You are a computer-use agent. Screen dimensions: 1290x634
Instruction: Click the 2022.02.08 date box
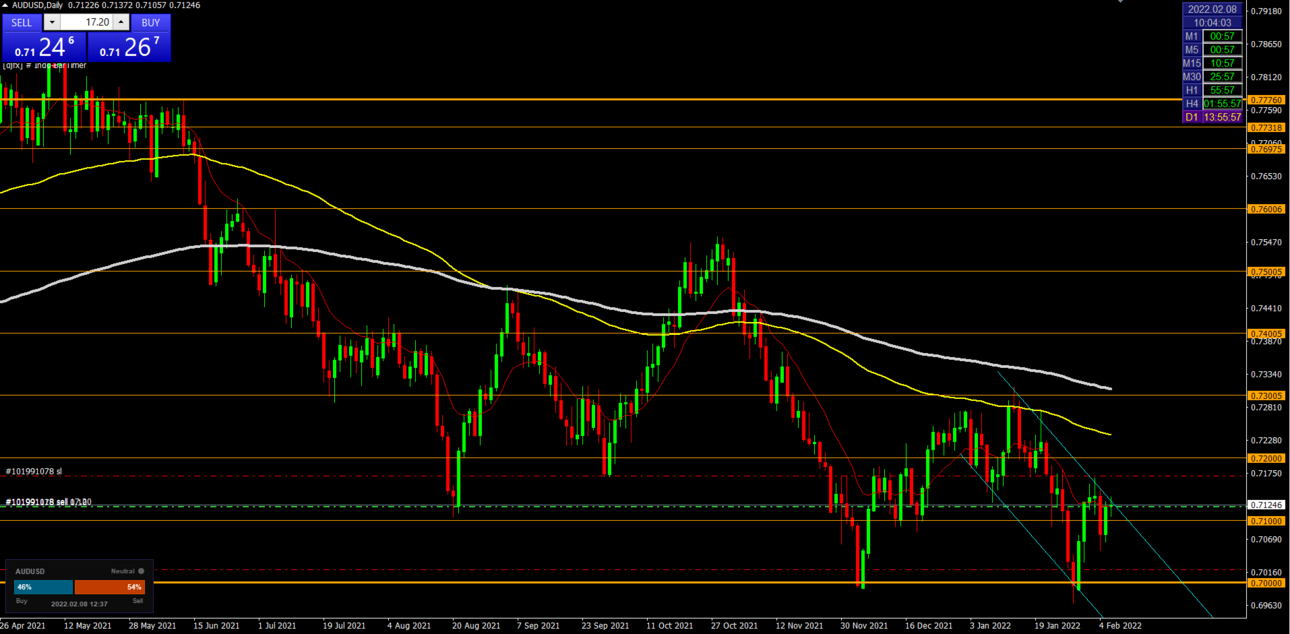[x=1212, y=9]
